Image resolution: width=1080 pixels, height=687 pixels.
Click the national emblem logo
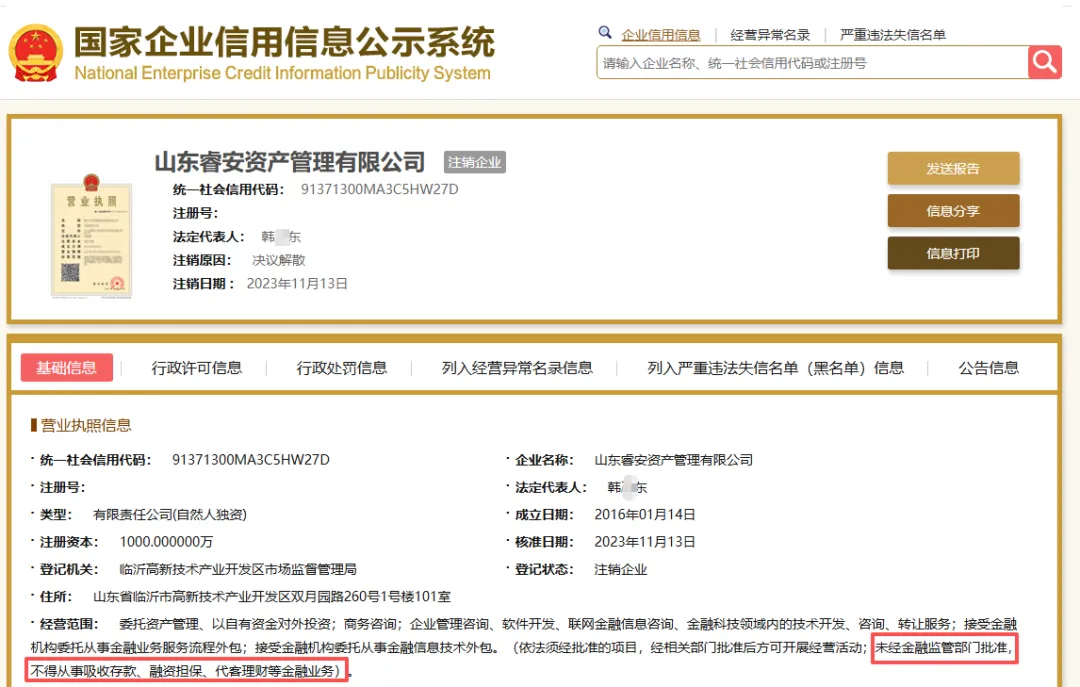coord(36,53)
